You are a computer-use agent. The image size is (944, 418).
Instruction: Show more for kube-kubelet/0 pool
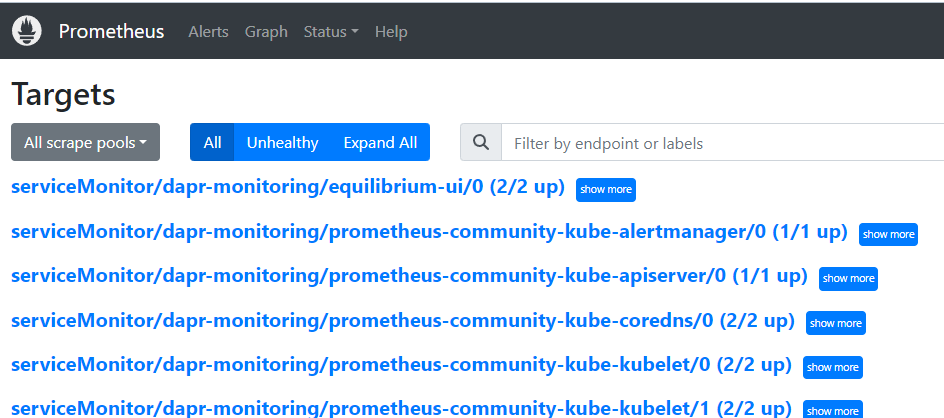click(x=833, y=367)
